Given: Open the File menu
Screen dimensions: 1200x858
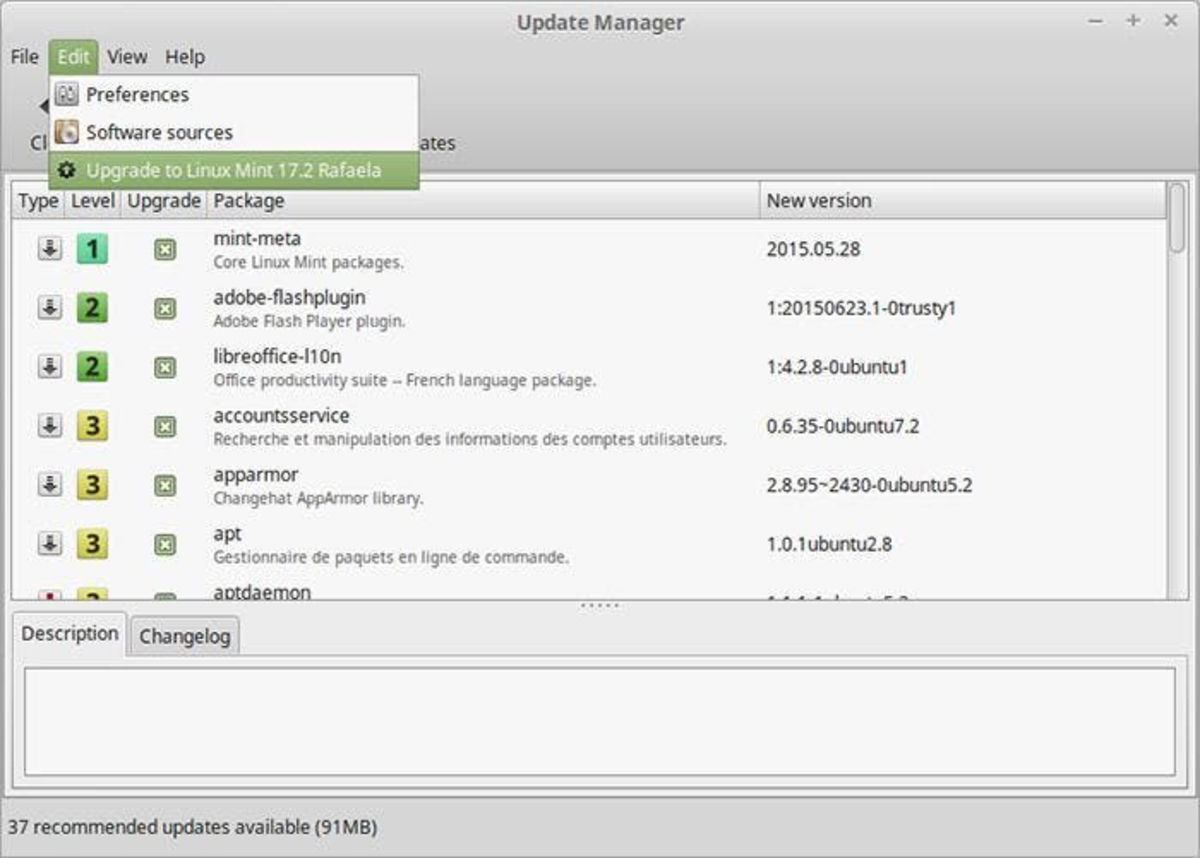Looking at the screenshot, I should click(23, 57).
